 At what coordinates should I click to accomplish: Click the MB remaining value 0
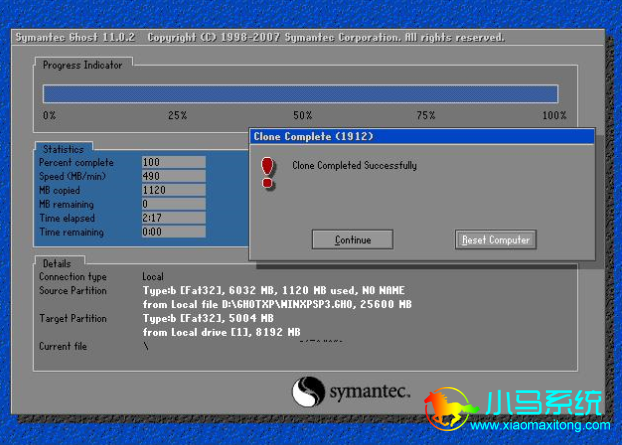tap(174, 204)
